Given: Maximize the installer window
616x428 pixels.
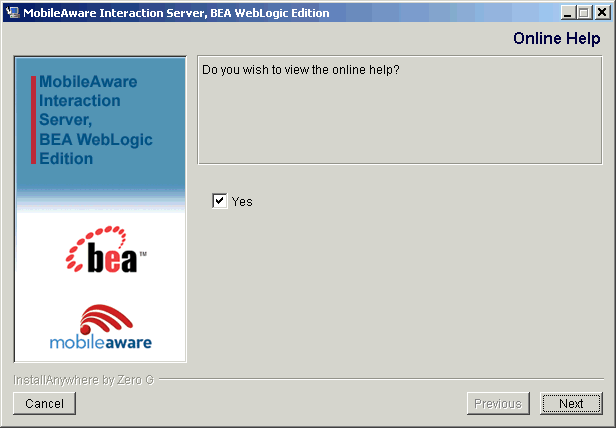Looking at the screenshot, I should [583, 13].
